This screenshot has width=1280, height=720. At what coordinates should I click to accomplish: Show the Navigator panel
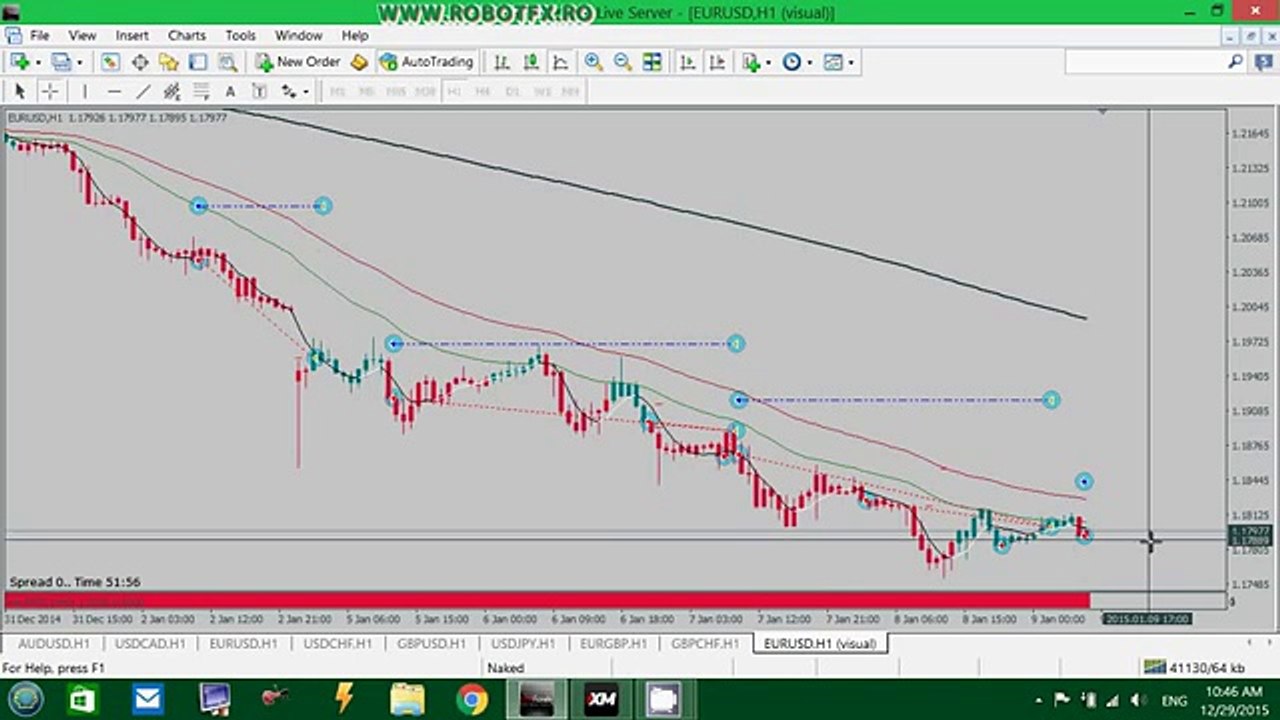click(169, 62)
